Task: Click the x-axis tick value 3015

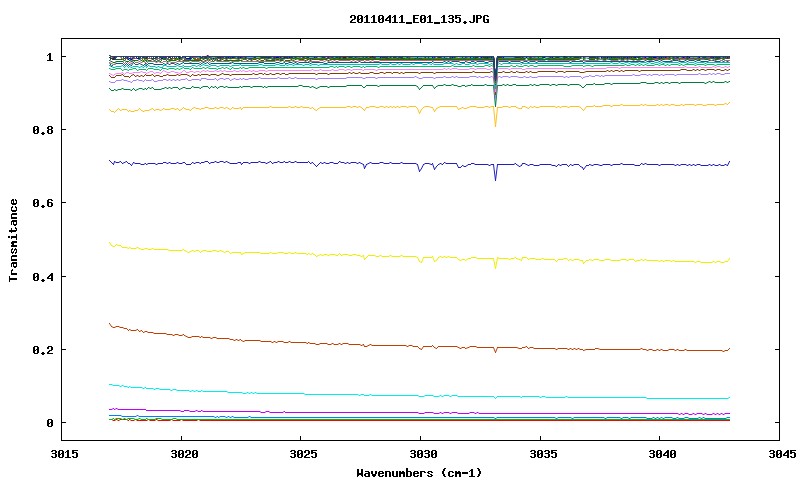Action: (64, 454)
